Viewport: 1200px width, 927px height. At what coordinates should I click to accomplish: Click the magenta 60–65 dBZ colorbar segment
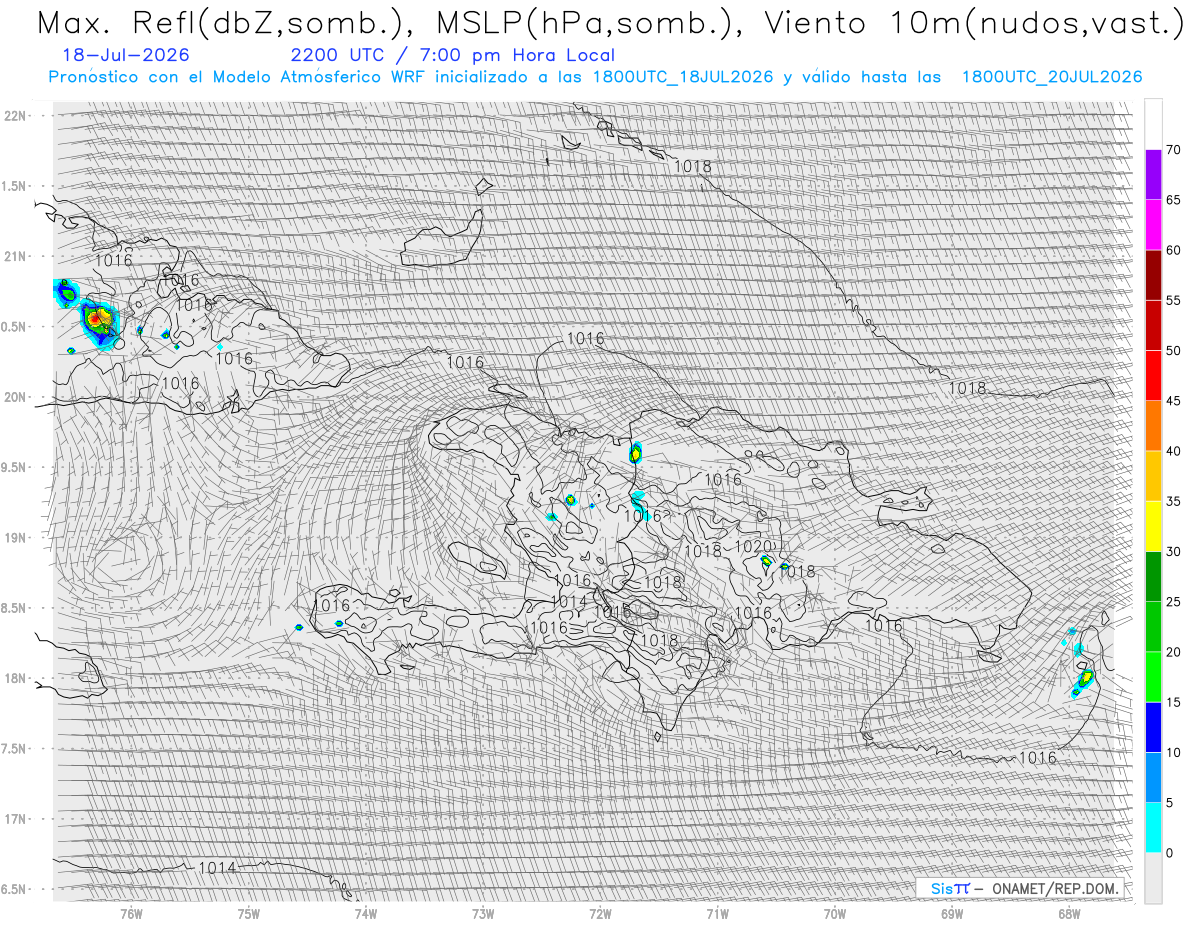coord(1153,225)
